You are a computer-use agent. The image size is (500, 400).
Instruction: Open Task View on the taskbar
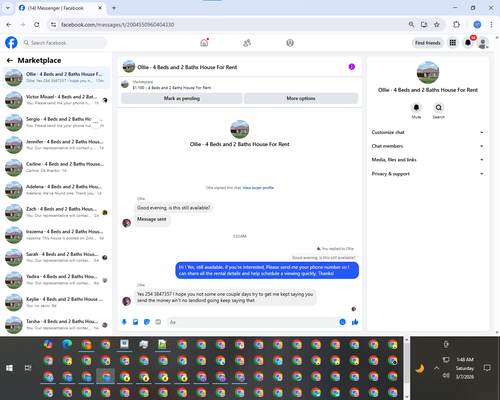(x=28, y=368)
